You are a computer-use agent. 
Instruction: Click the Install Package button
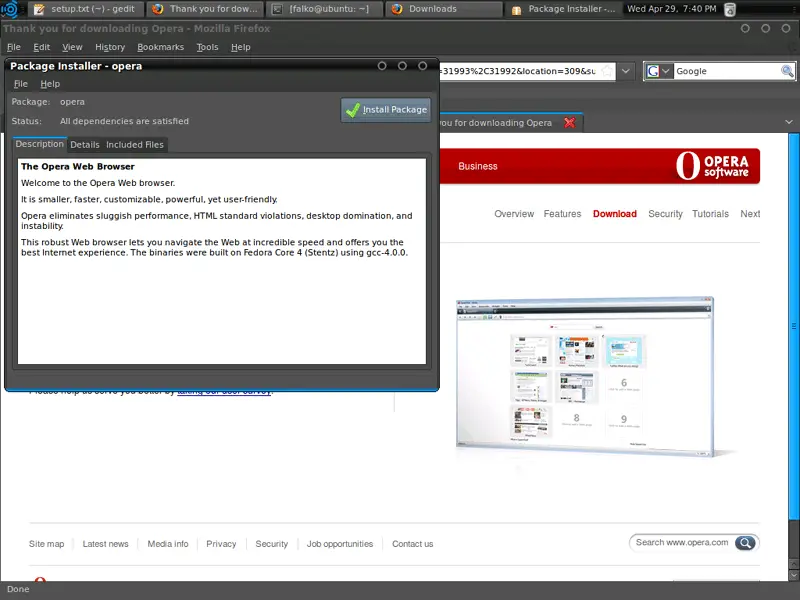coord(386,110)
